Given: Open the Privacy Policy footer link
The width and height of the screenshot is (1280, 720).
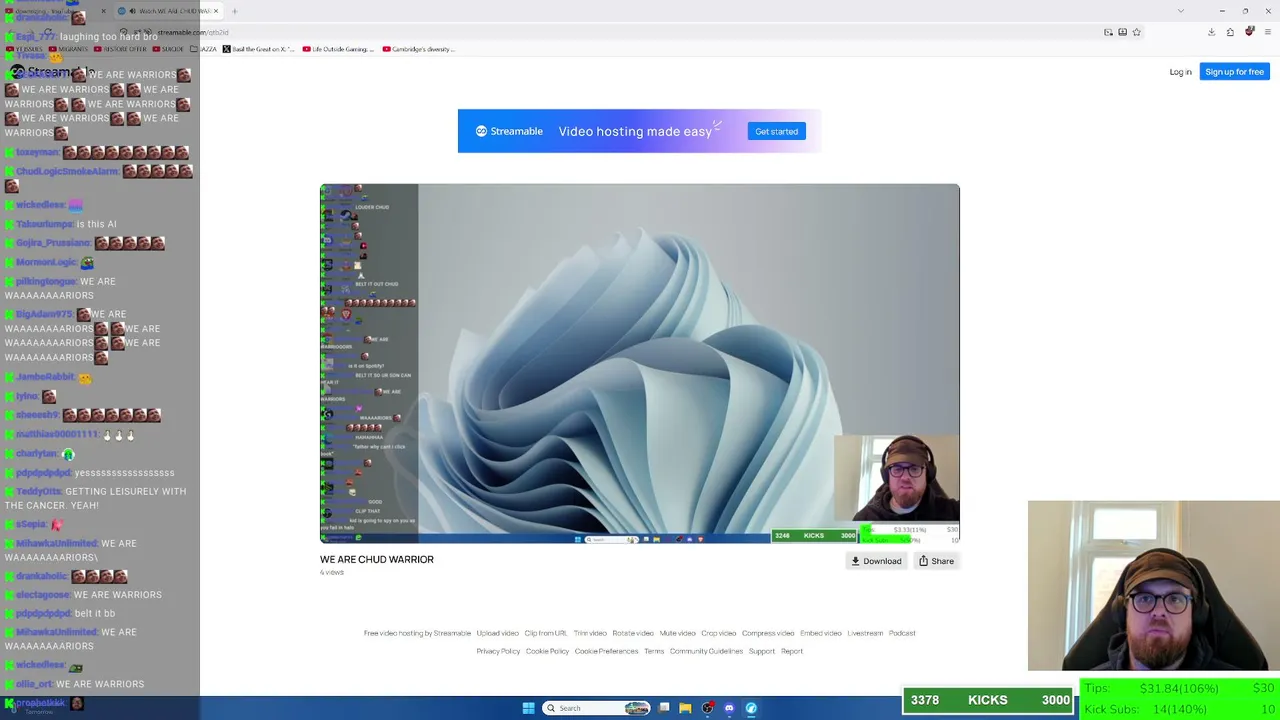Looking at the screenshot, I should point(498,651).
